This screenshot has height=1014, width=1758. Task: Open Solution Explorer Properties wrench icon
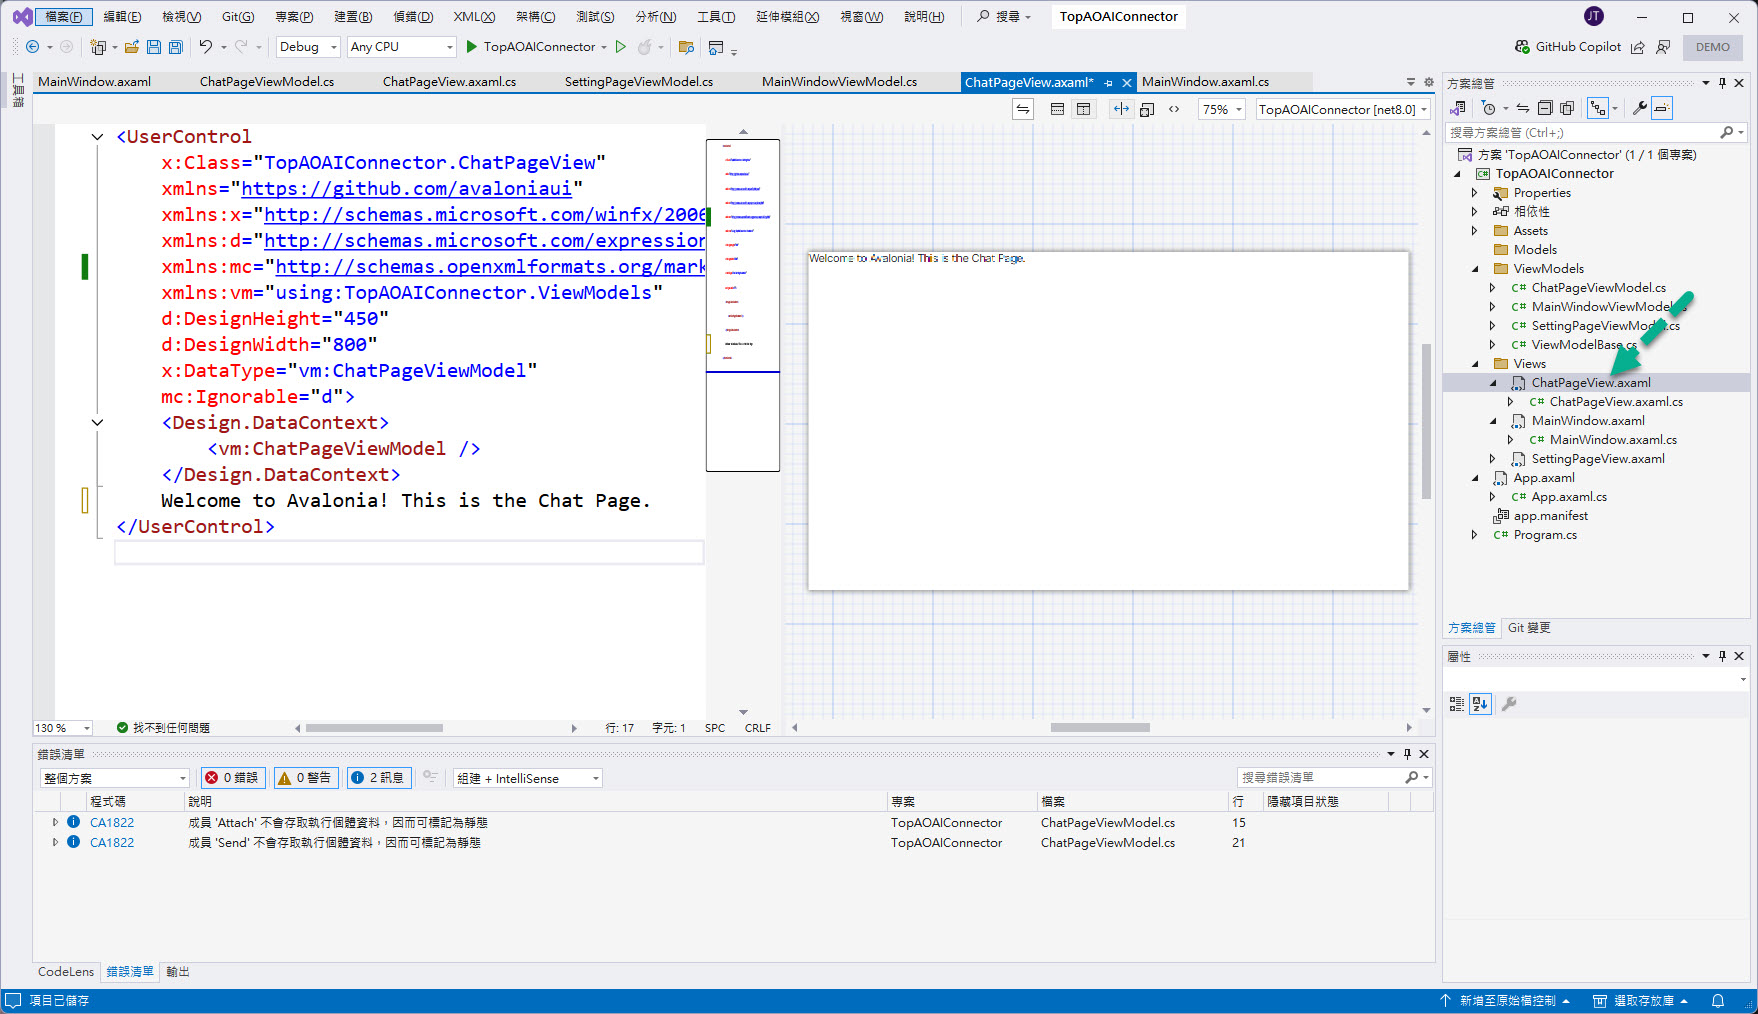tap(1639, 108)
